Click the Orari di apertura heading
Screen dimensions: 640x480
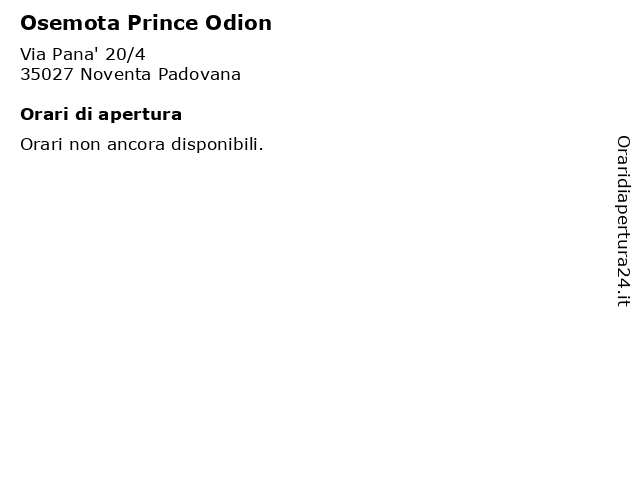coord(101,115)
